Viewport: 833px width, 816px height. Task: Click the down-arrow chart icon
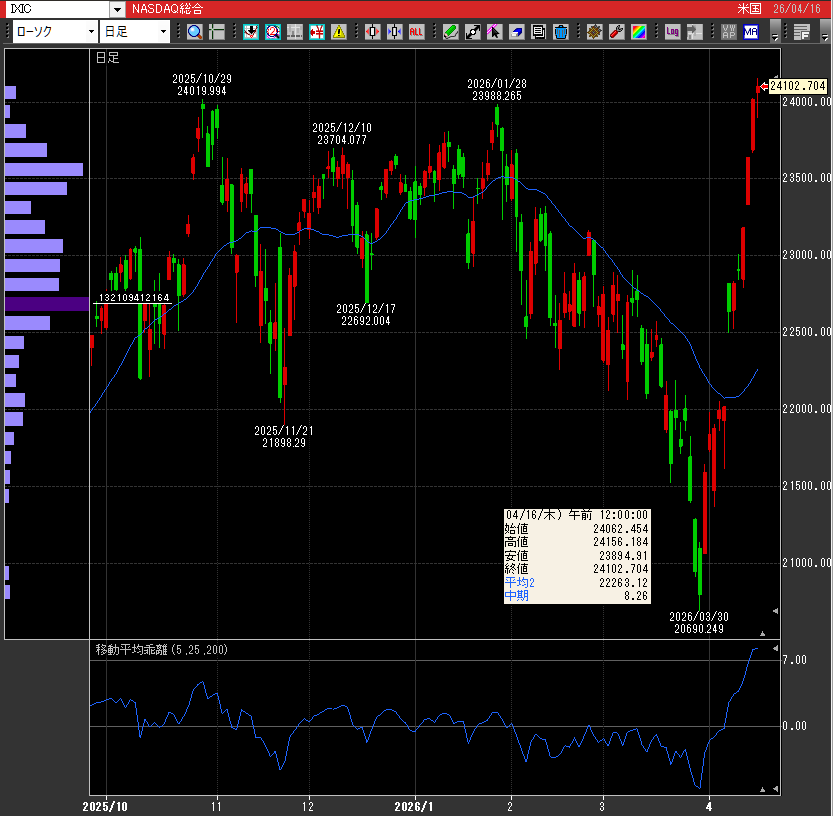pyautogui.click(x=251, y=32)
